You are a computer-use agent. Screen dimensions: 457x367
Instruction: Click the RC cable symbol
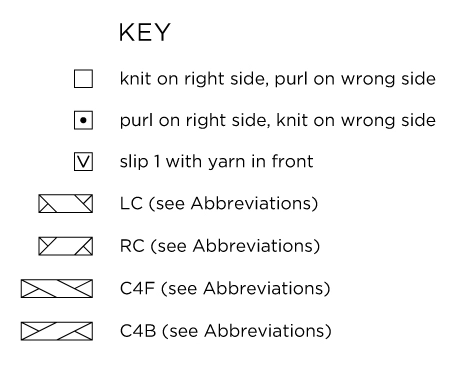tap(66, 246)
